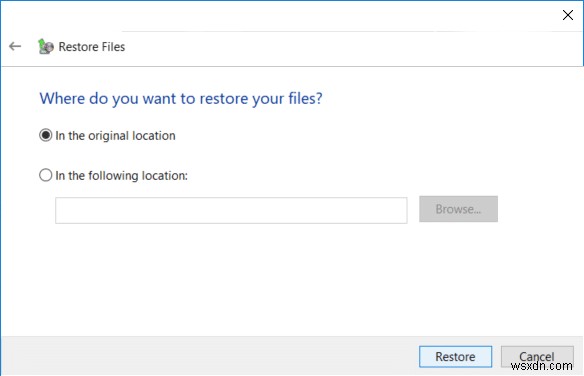Screen dimensions: 584x376
Task: Choose 'In the following location' radio button
Action: pyautogui.click(x=45, y=175)
